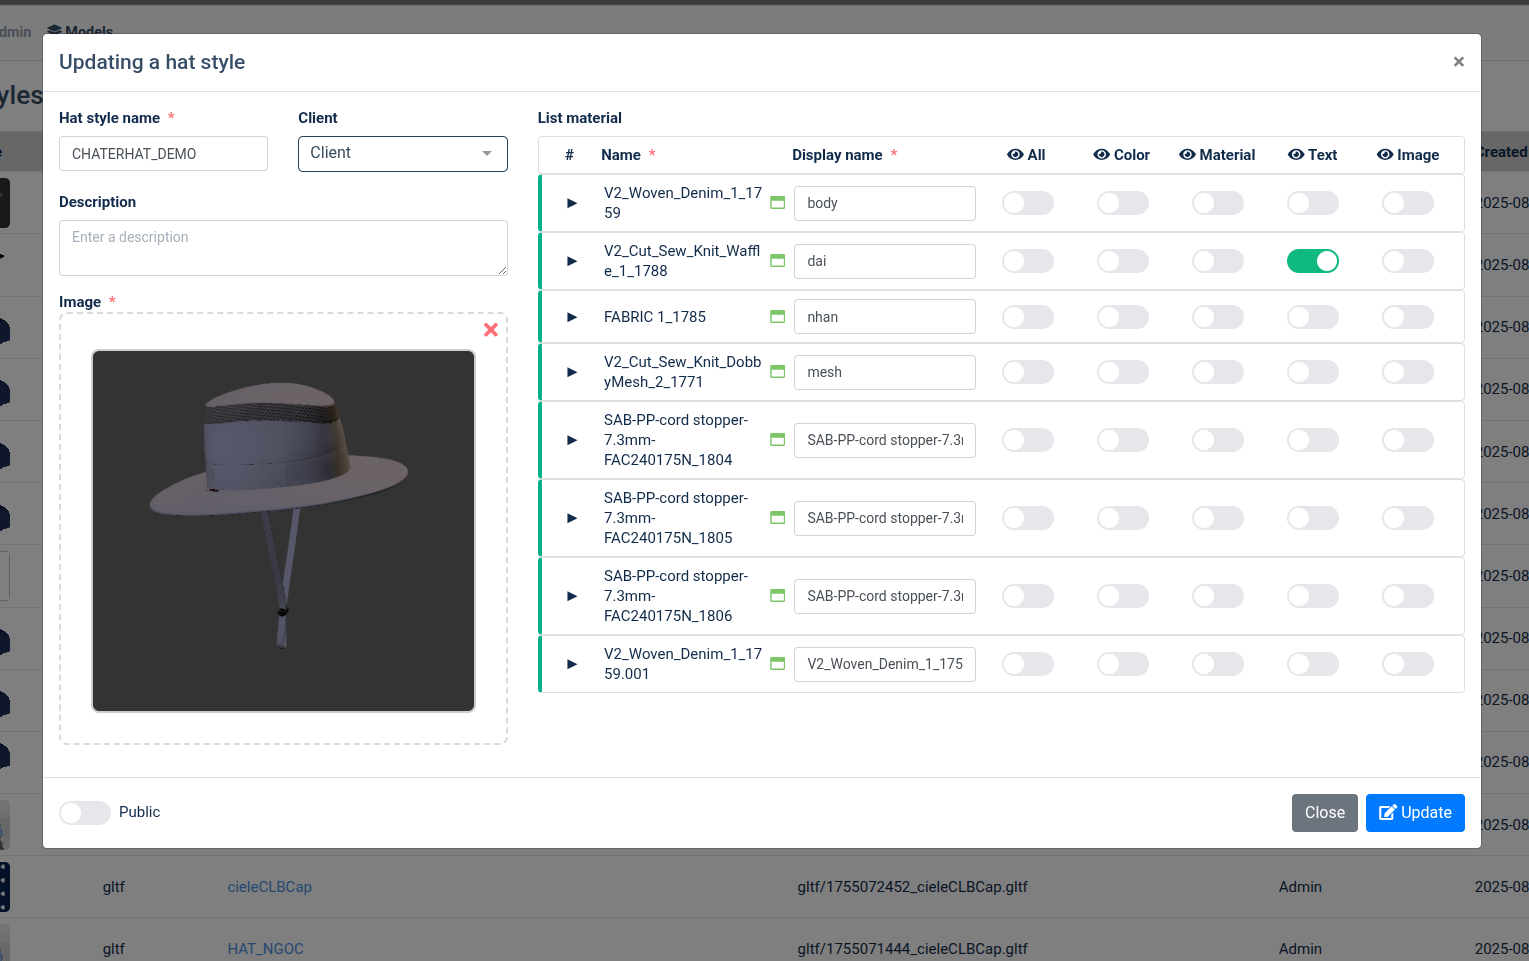The width and height of the screenshot is (1529, 961).
Task: Click the green icon beside V2_Cut_Sew_Knit_DobbyMesh_2_1771
Action: pos(777,372)
